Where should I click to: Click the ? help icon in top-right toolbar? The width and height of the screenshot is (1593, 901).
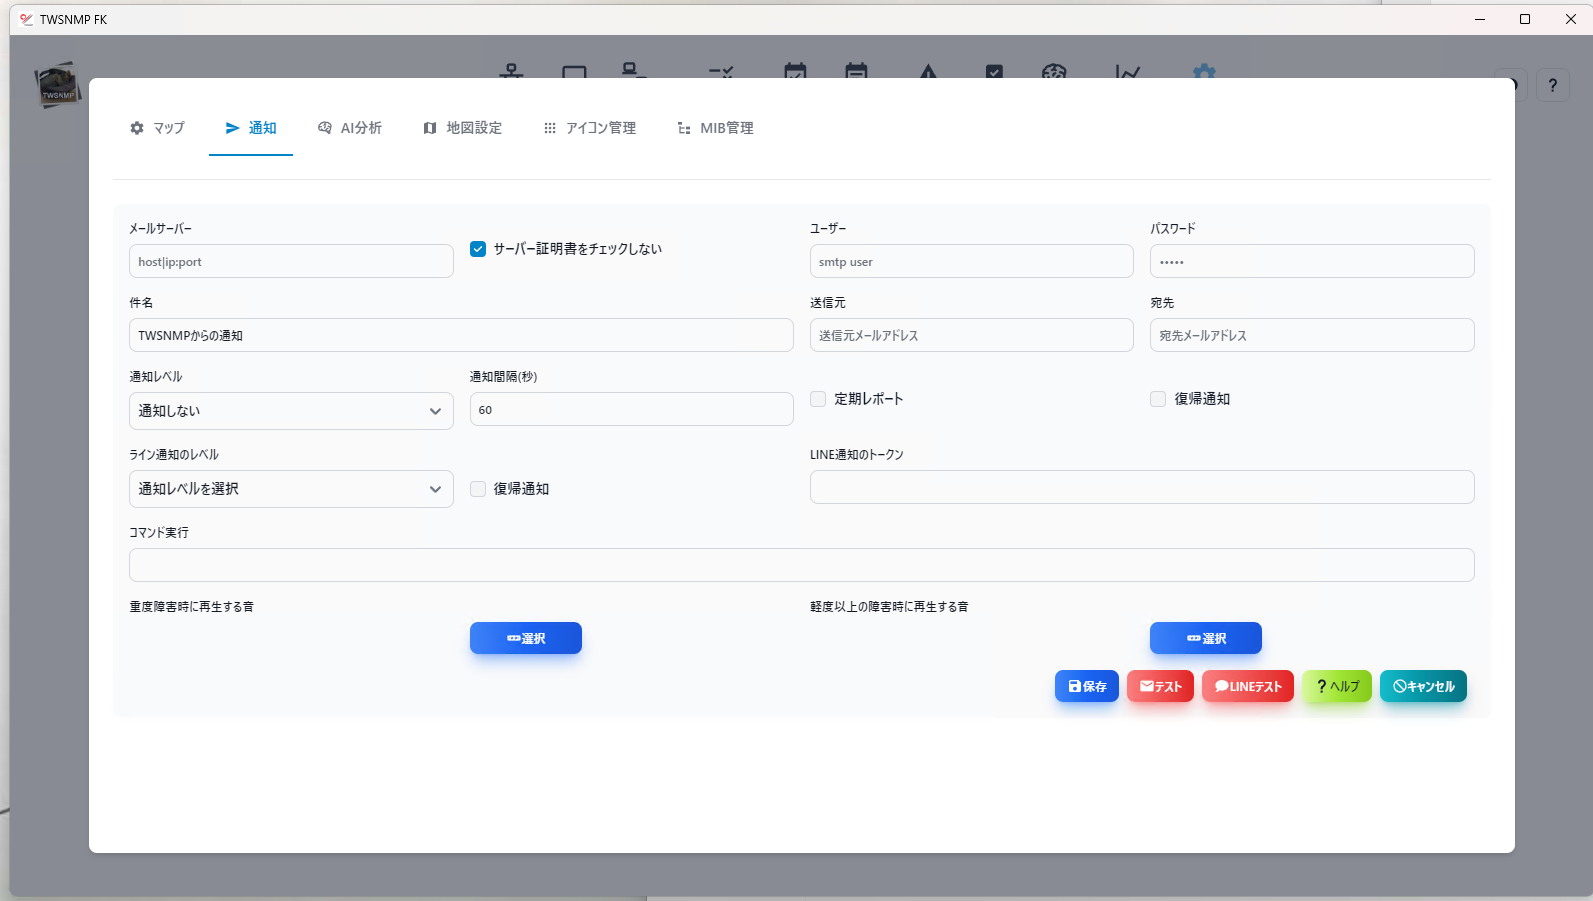point(1552,85)
